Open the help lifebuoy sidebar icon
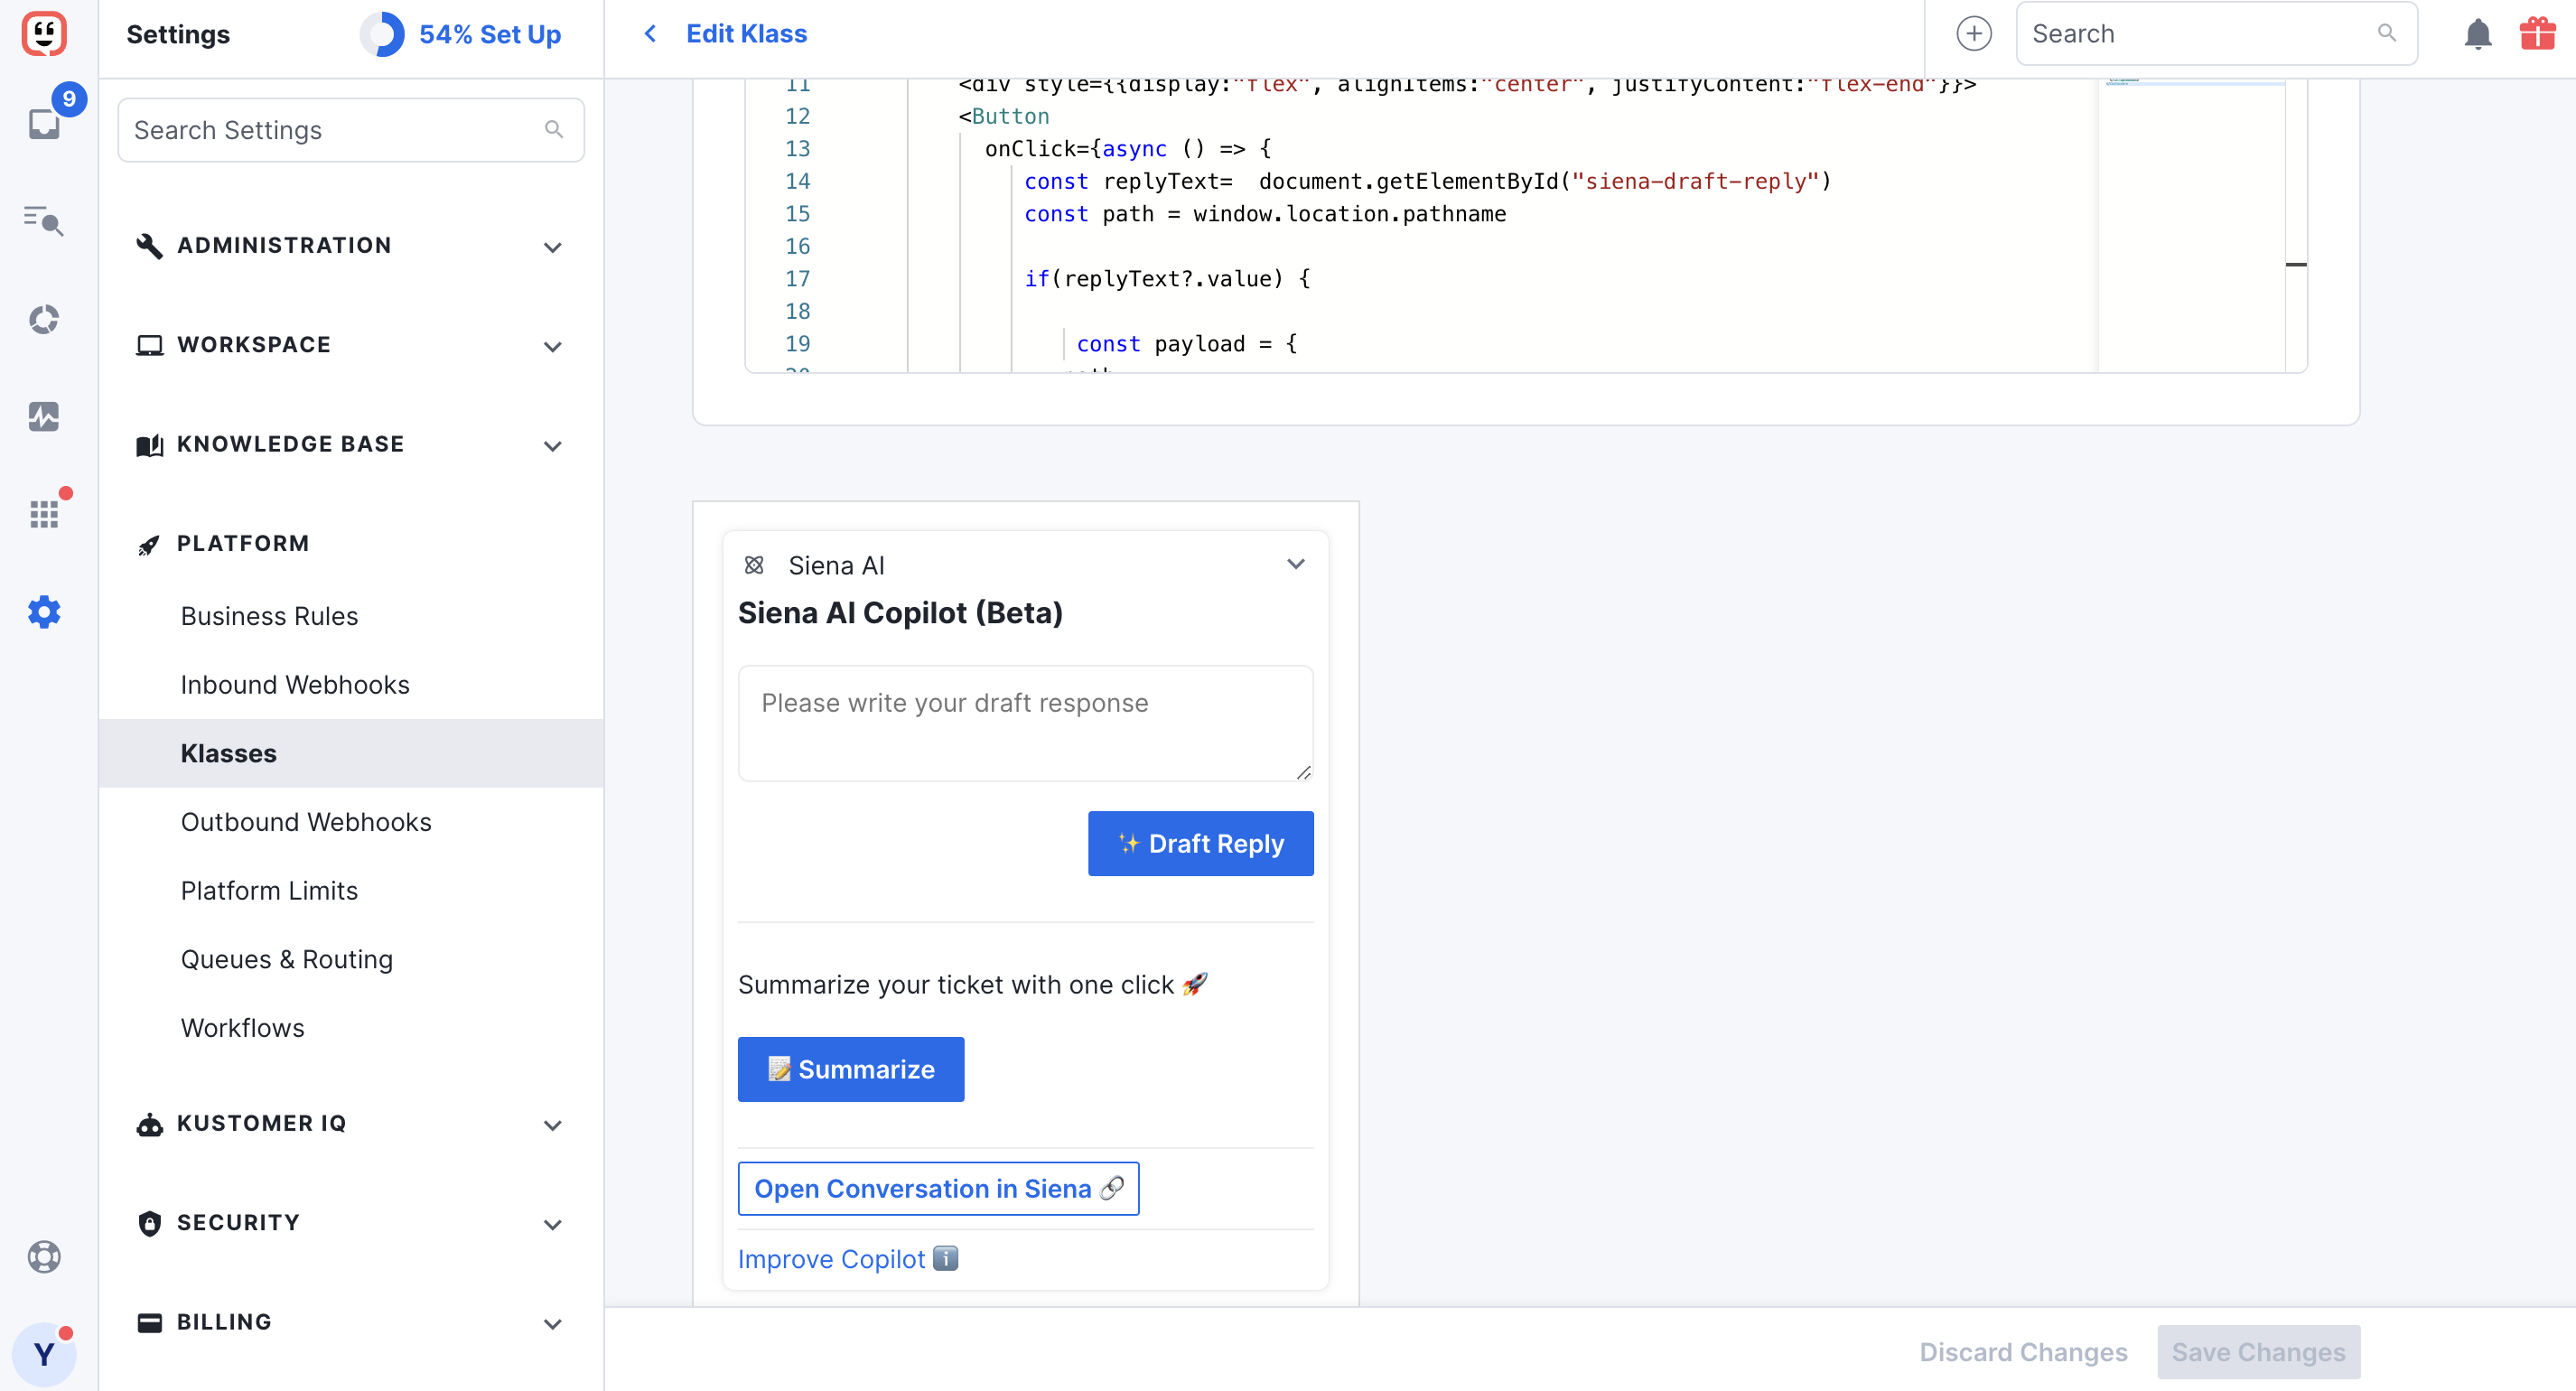 44,1257
